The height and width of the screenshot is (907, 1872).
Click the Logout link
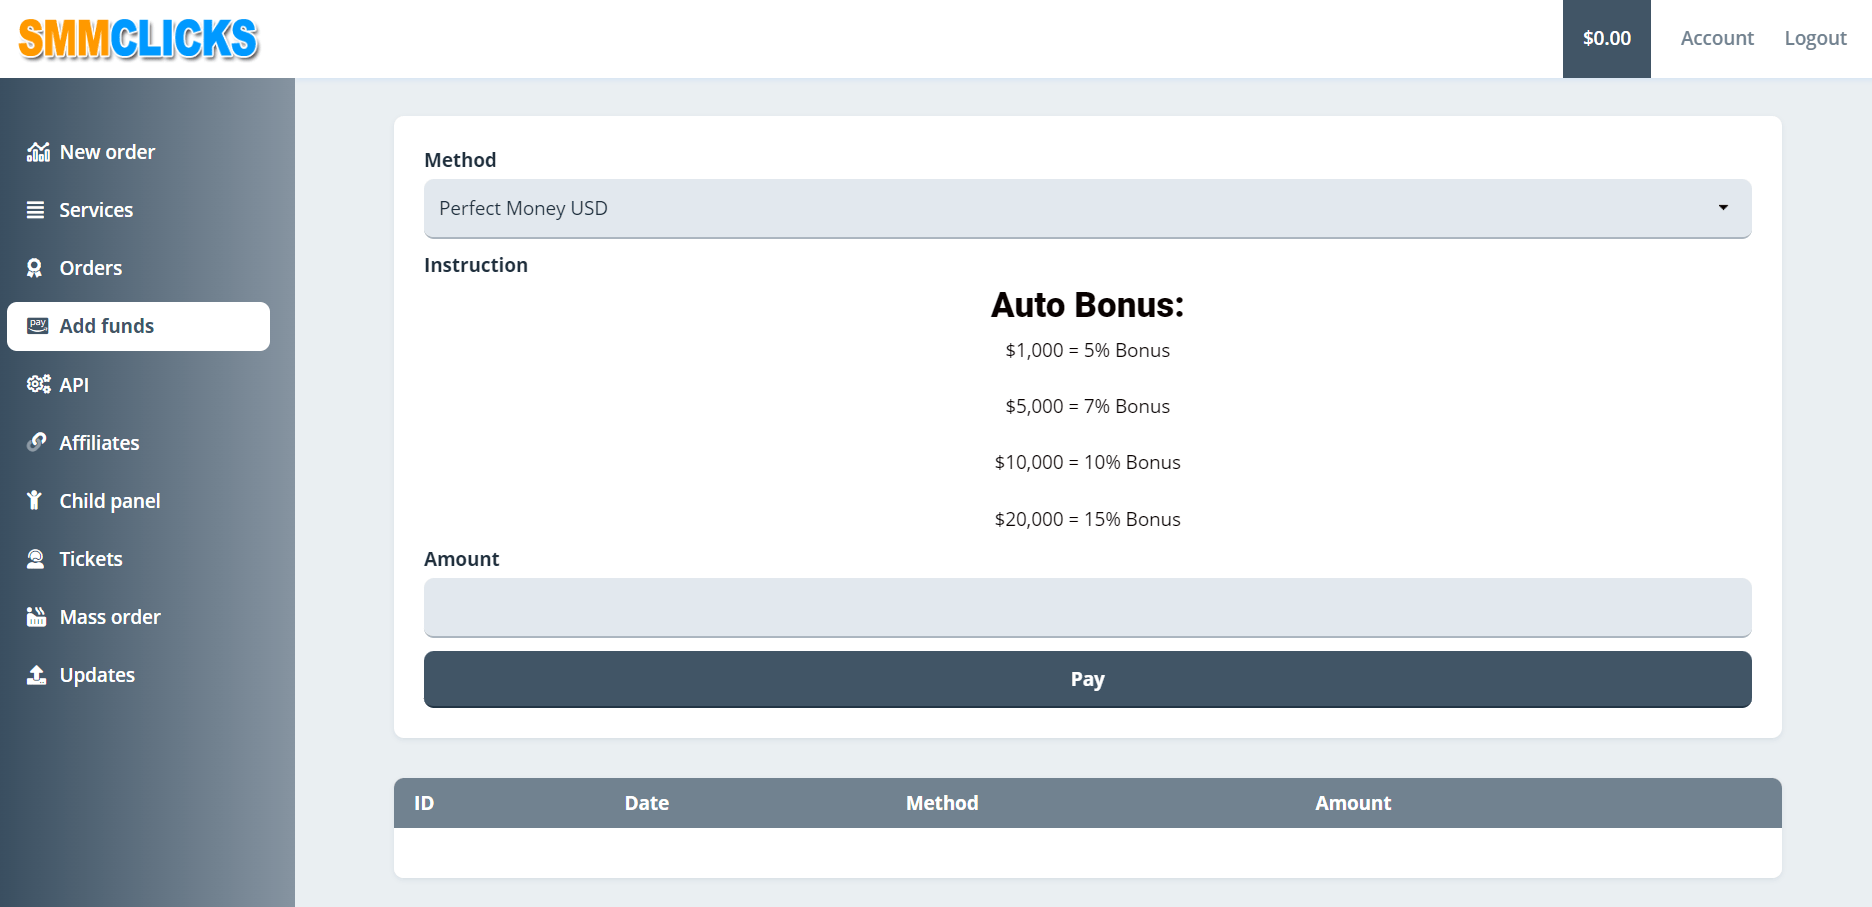[x=1815, y=38]
